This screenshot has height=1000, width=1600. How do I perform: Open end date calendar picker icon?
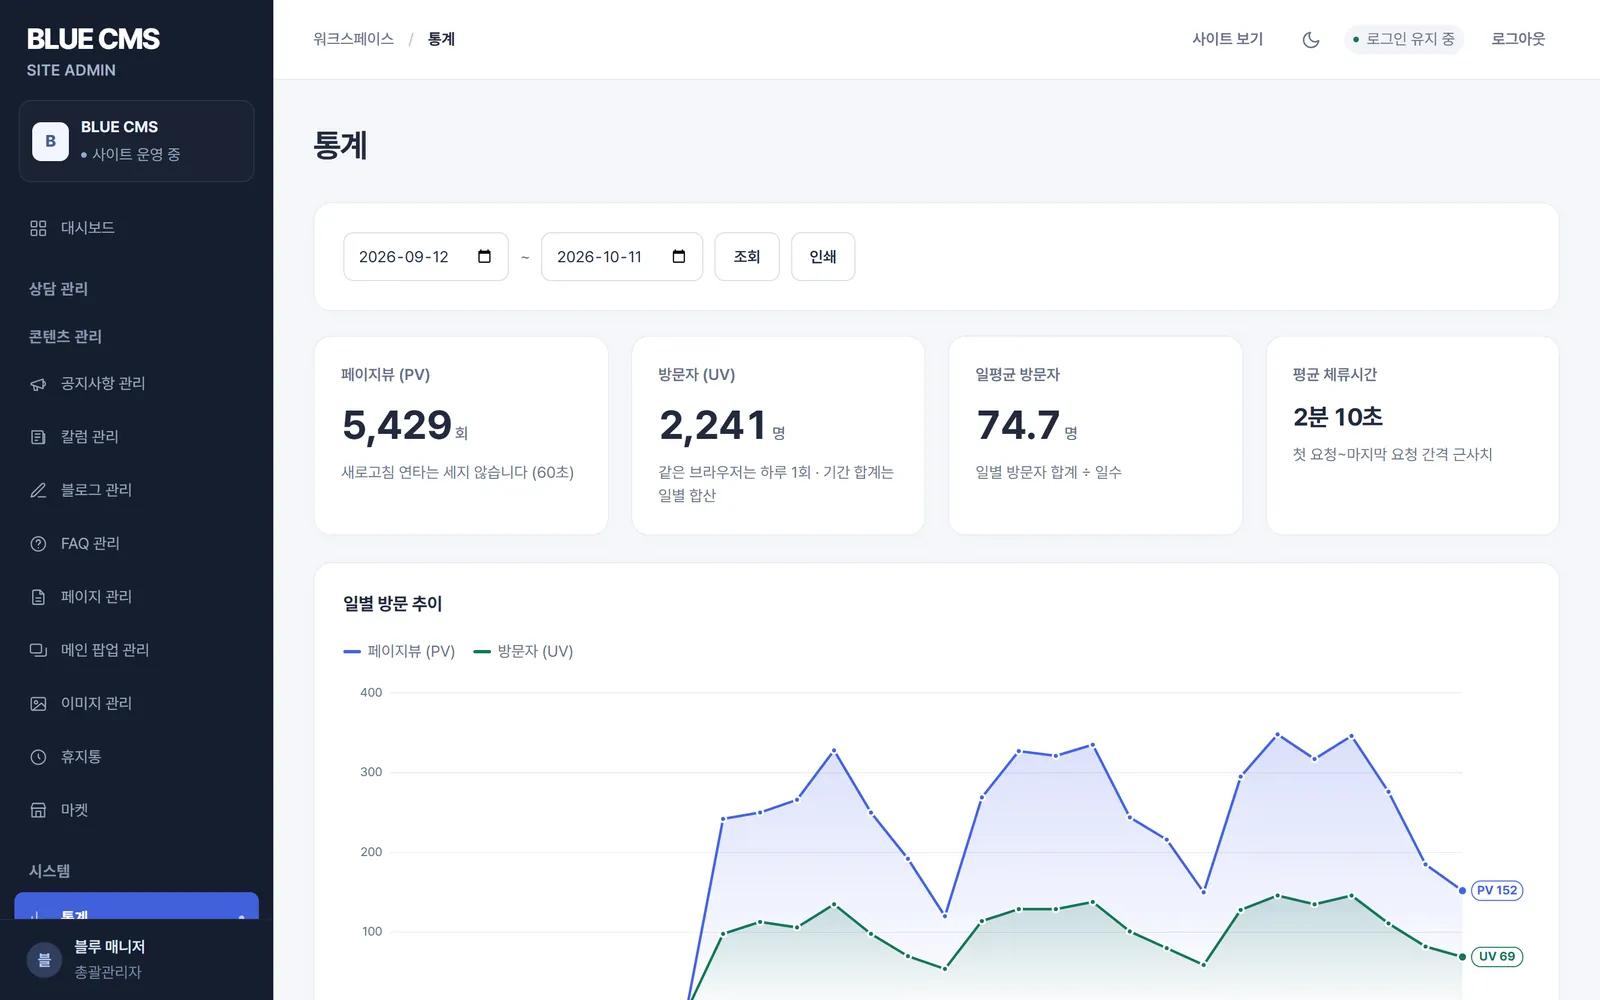pos(679,257)
